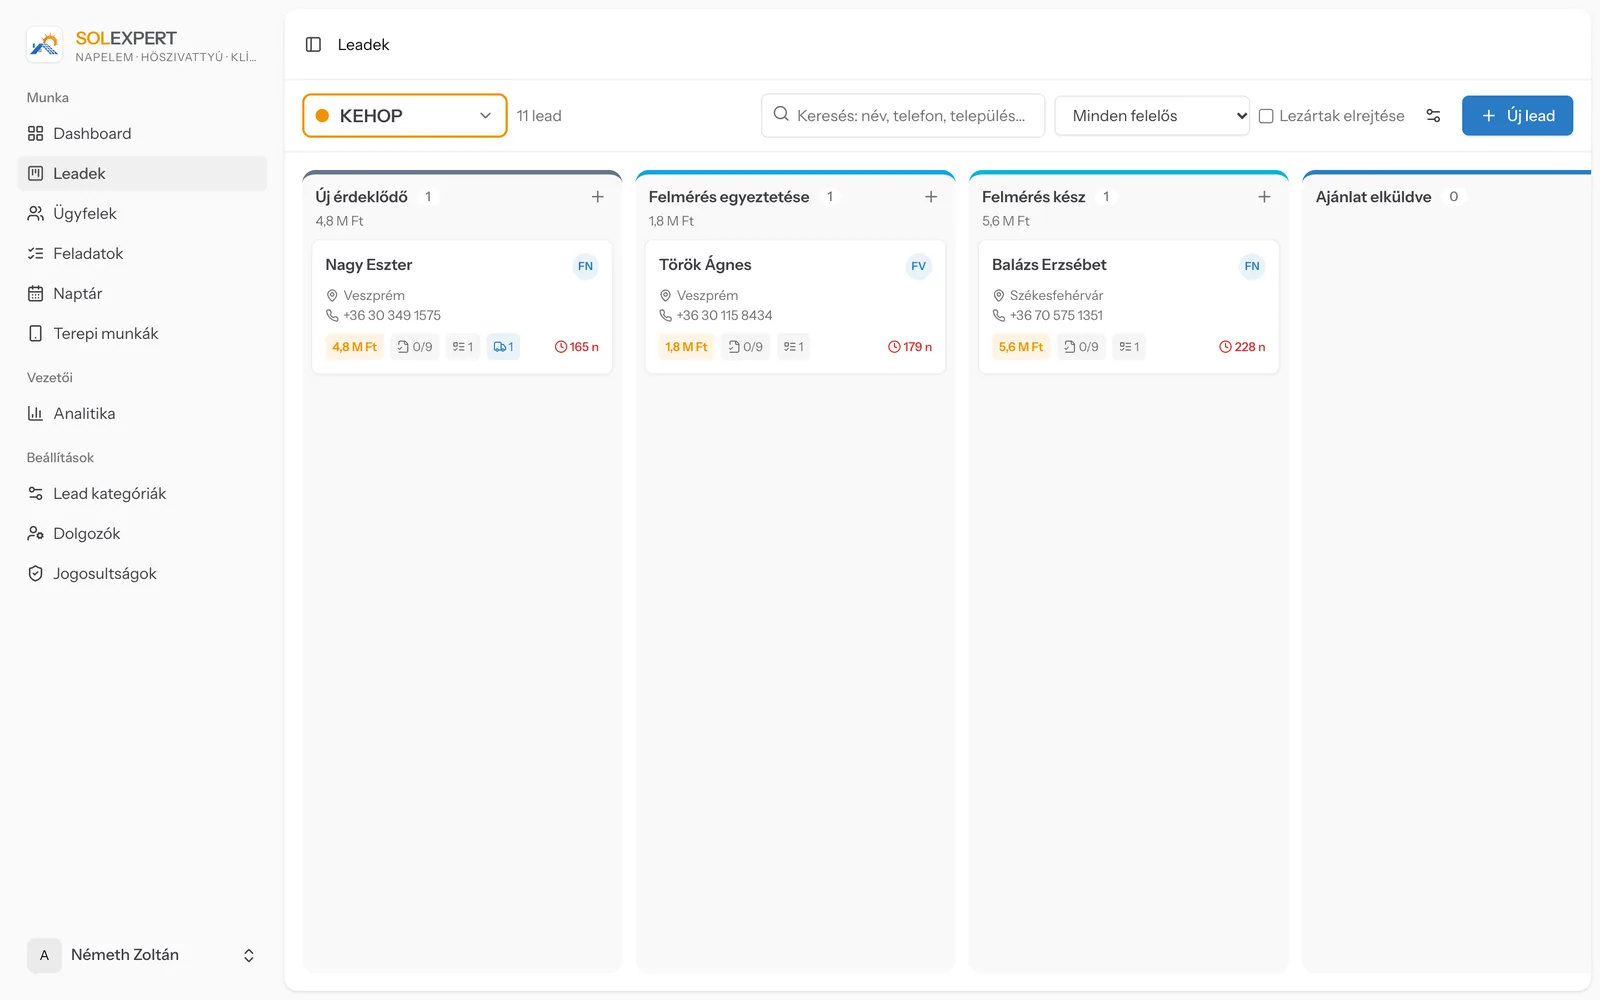This screenshot has height=1000, width=1600.
Task: Click truck badge on Nagy Eszter card
Action: coord(503,347)
